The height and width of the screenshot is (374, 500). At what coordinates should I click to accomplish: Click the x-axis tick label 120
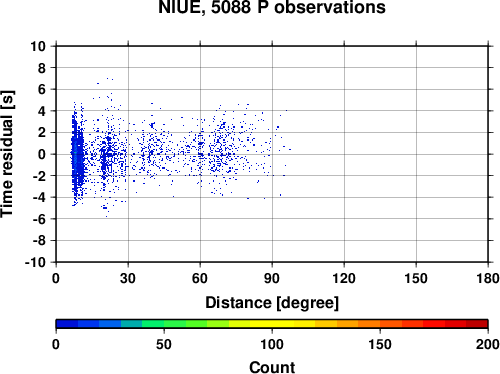click(344, 278)
